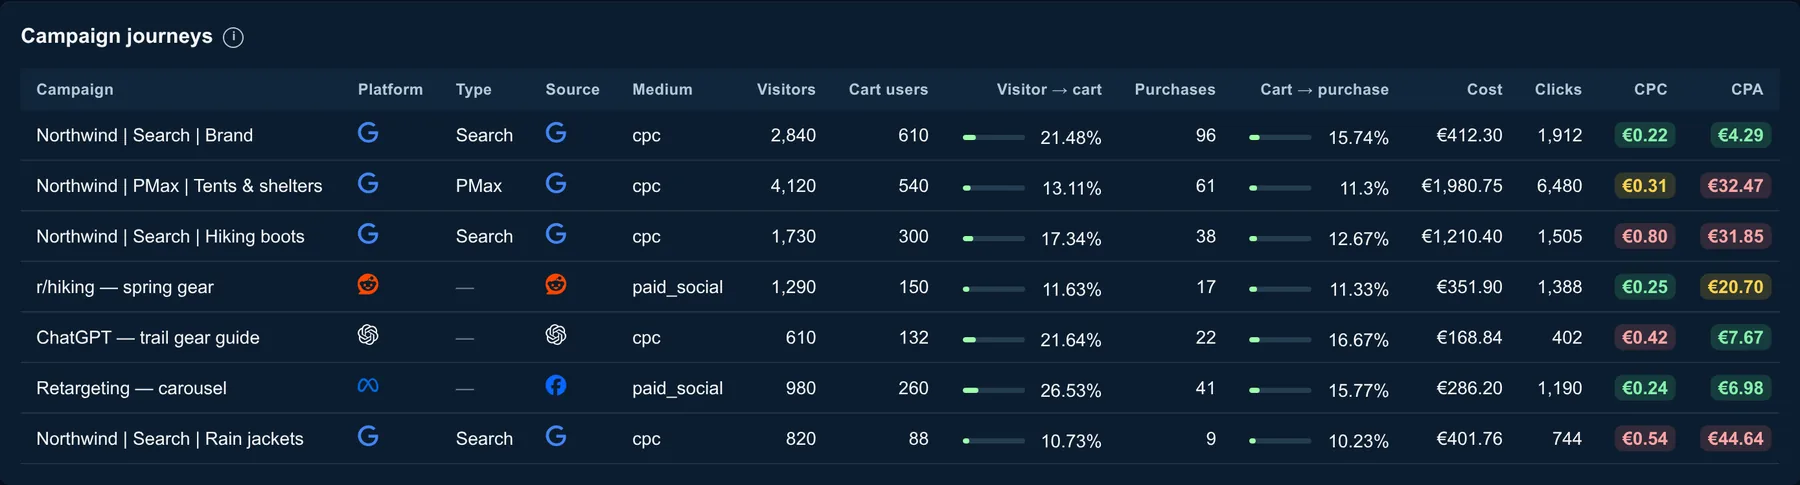1800x485 pixels.
Task: Click Google platform icon in Rain jackets row
Action: click(x=368, y=436)
